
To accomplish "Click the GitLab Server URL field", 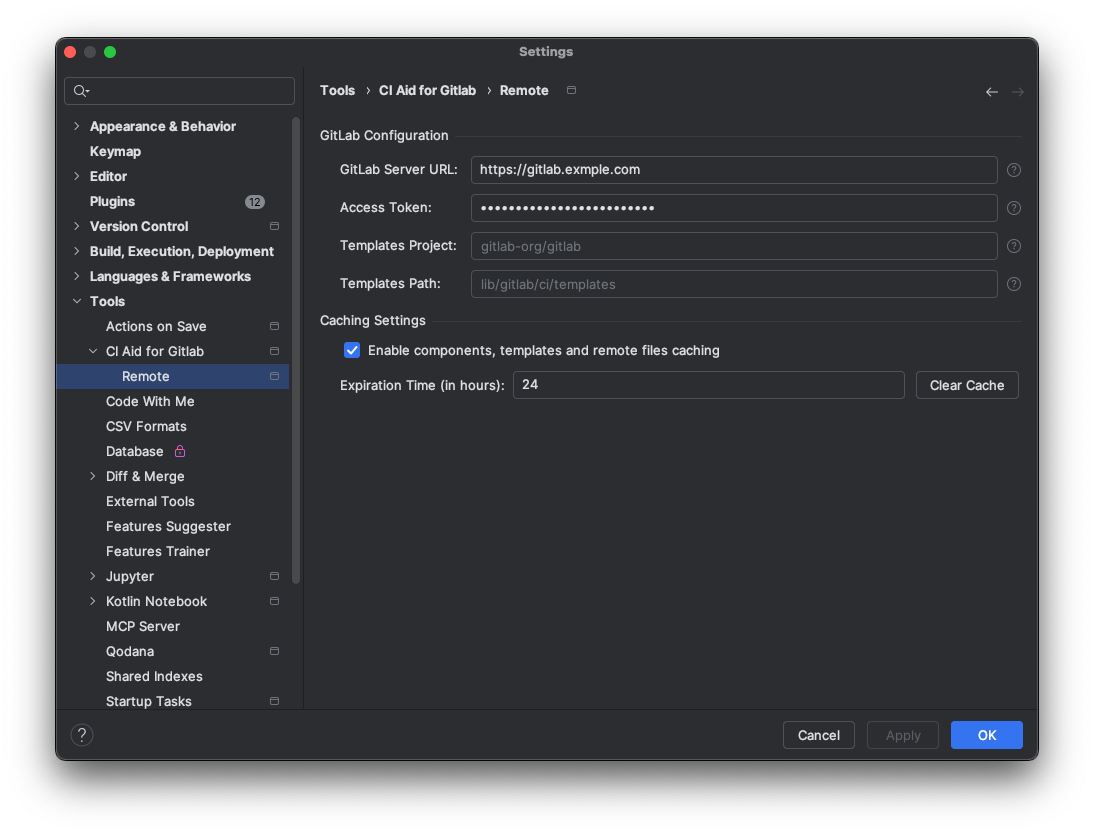I will 734,170.
